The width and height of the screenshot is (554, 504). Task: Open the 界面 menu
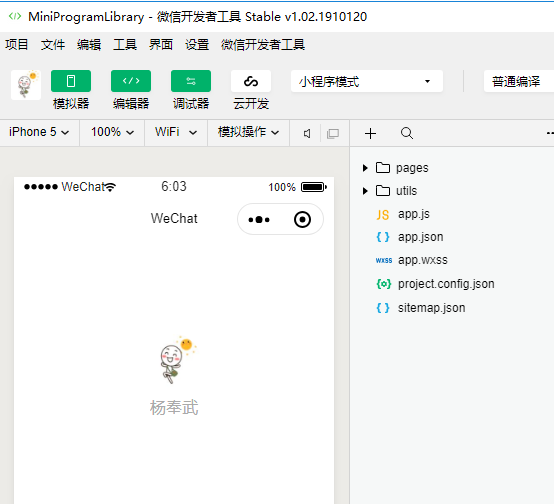click(x=161, y=45)
